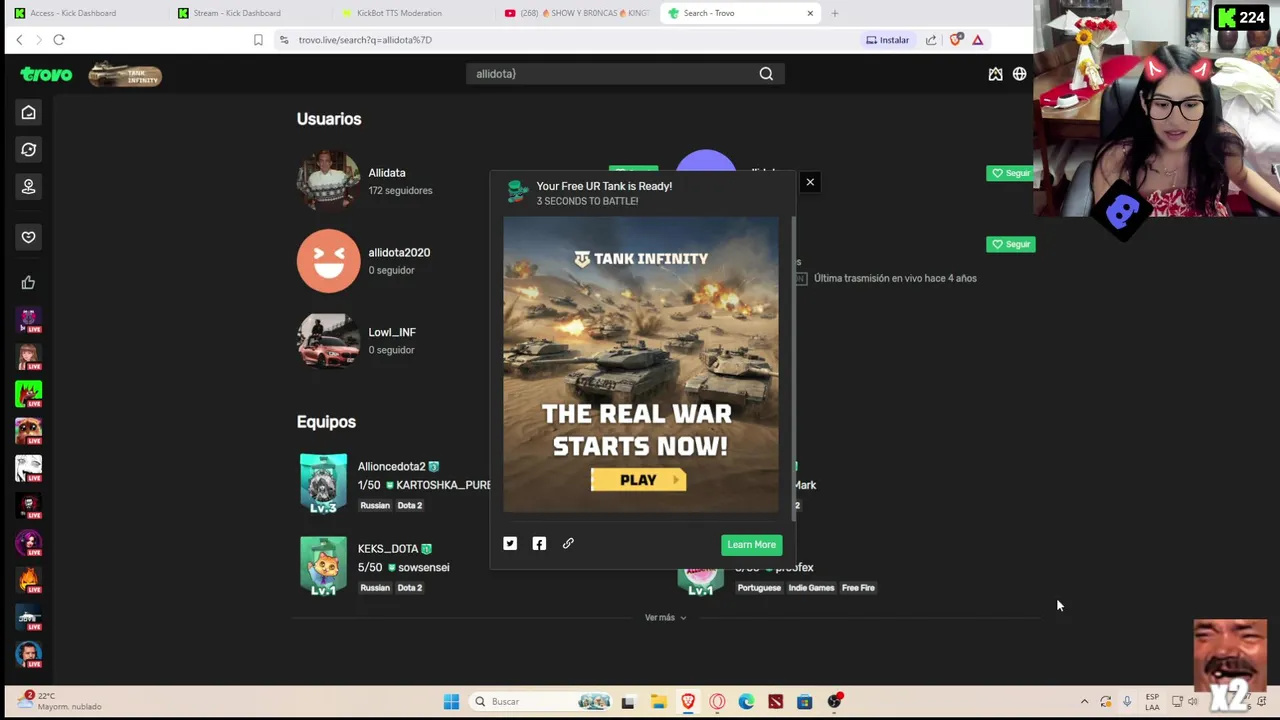The image size is (1280, 720).
Task: Click Allioncedota2 team badge image
Action: (323, 484)
